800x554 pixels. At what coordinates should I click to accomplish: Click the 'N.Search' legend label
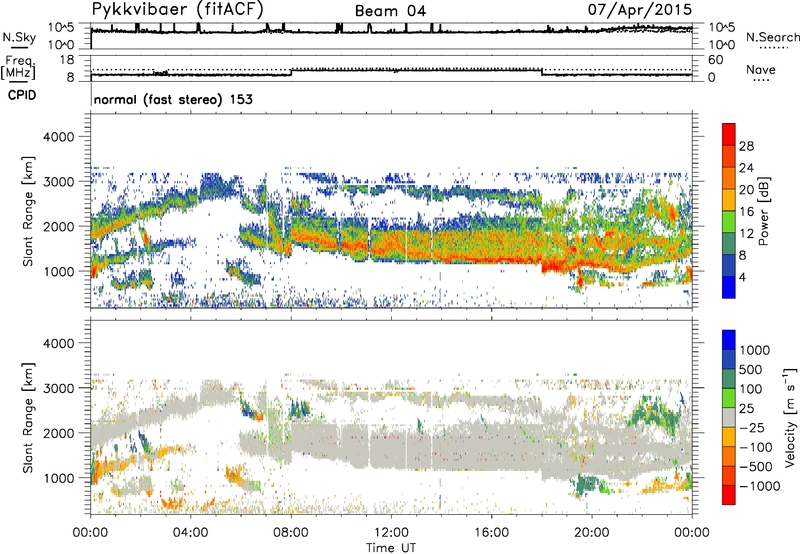[772, 37]
